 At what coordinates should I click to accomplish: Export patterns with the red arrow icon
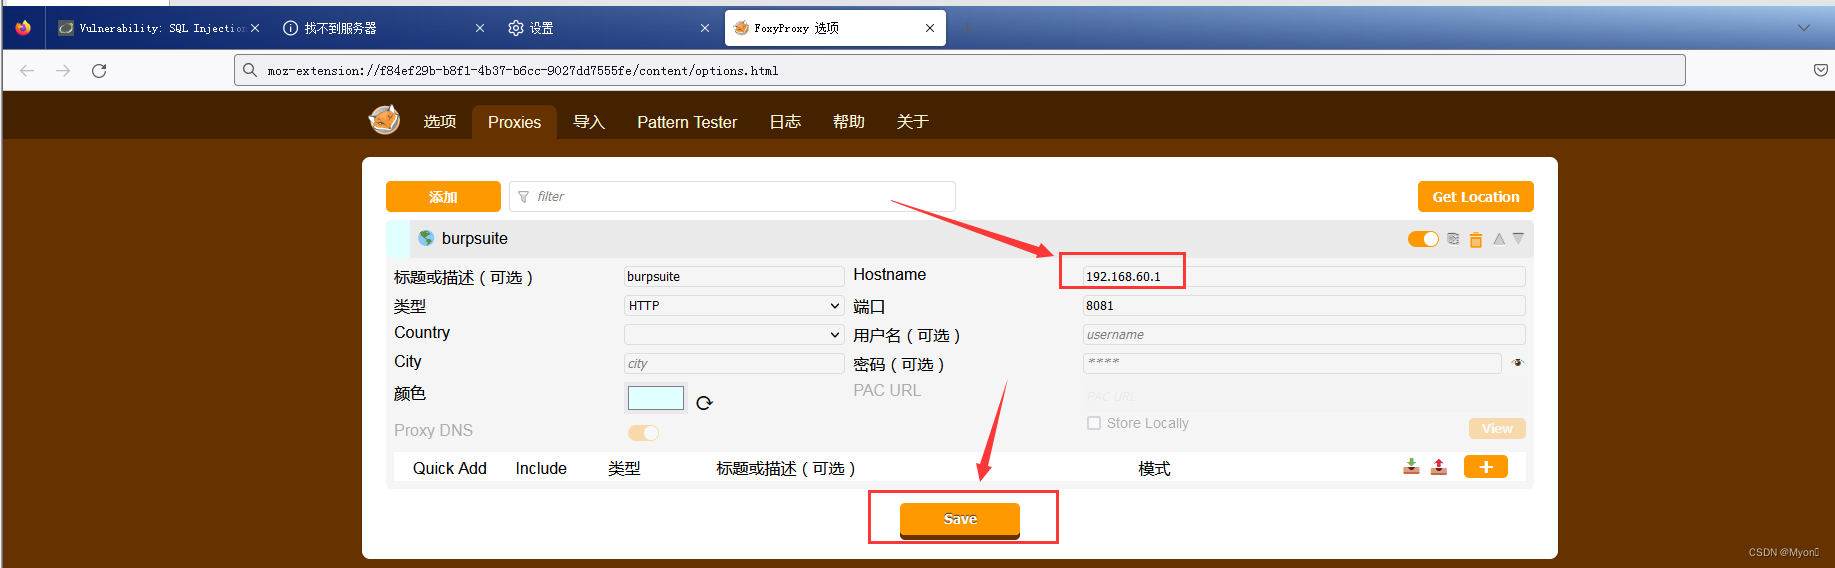[1439, 466]
